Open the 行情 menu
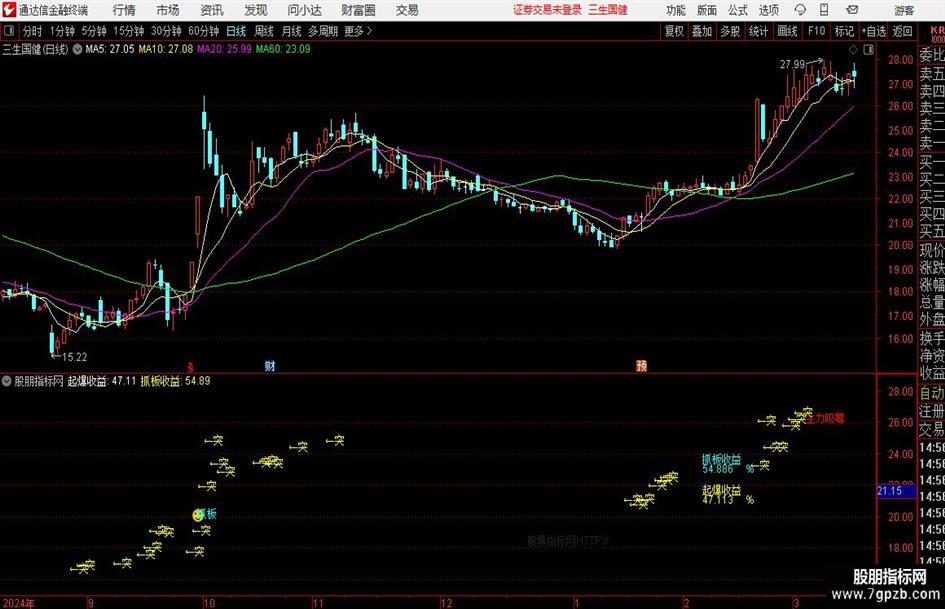Image resolution: width=945 pixels, height=609 pixels. click(x=124, y=10)
